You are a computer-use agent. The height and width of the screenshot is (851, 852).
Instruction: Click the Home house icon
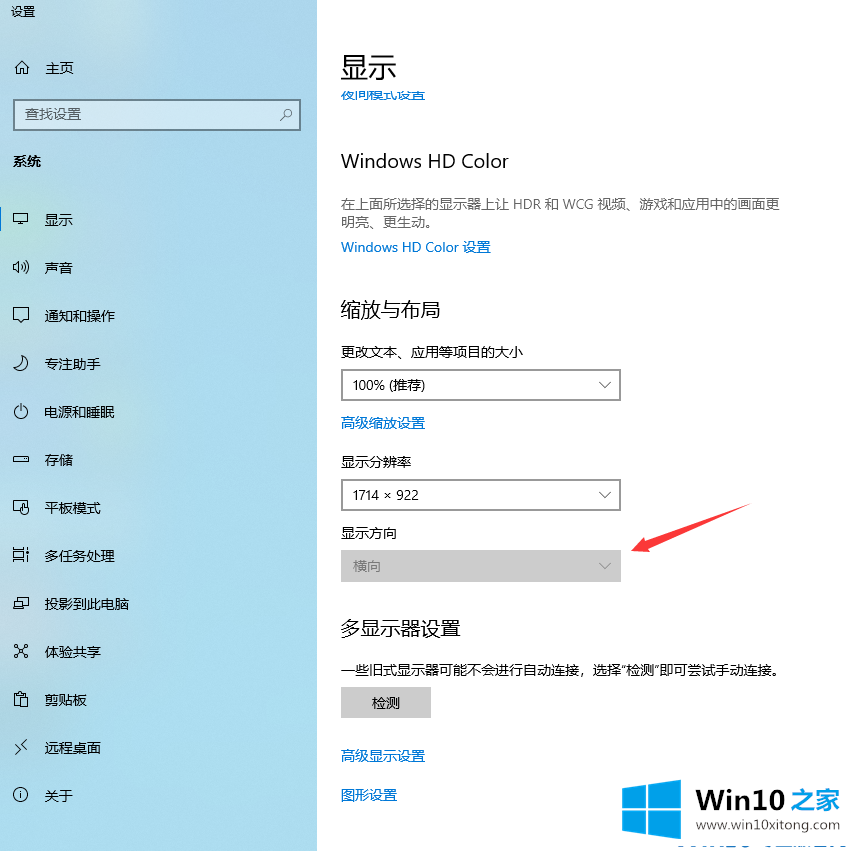pyautogui.click(x=22, y=68)
